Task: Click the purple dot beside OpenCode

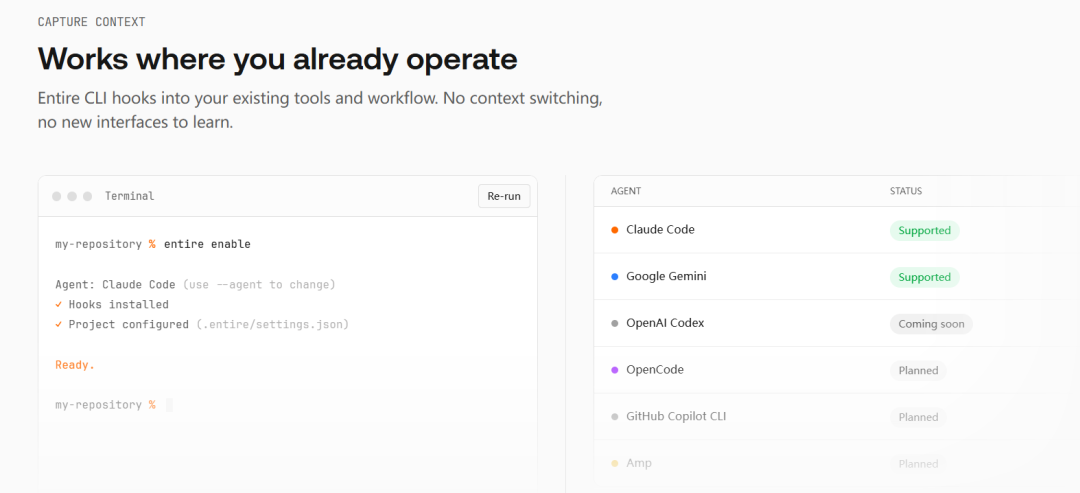Action: click(x=615, y=370)
